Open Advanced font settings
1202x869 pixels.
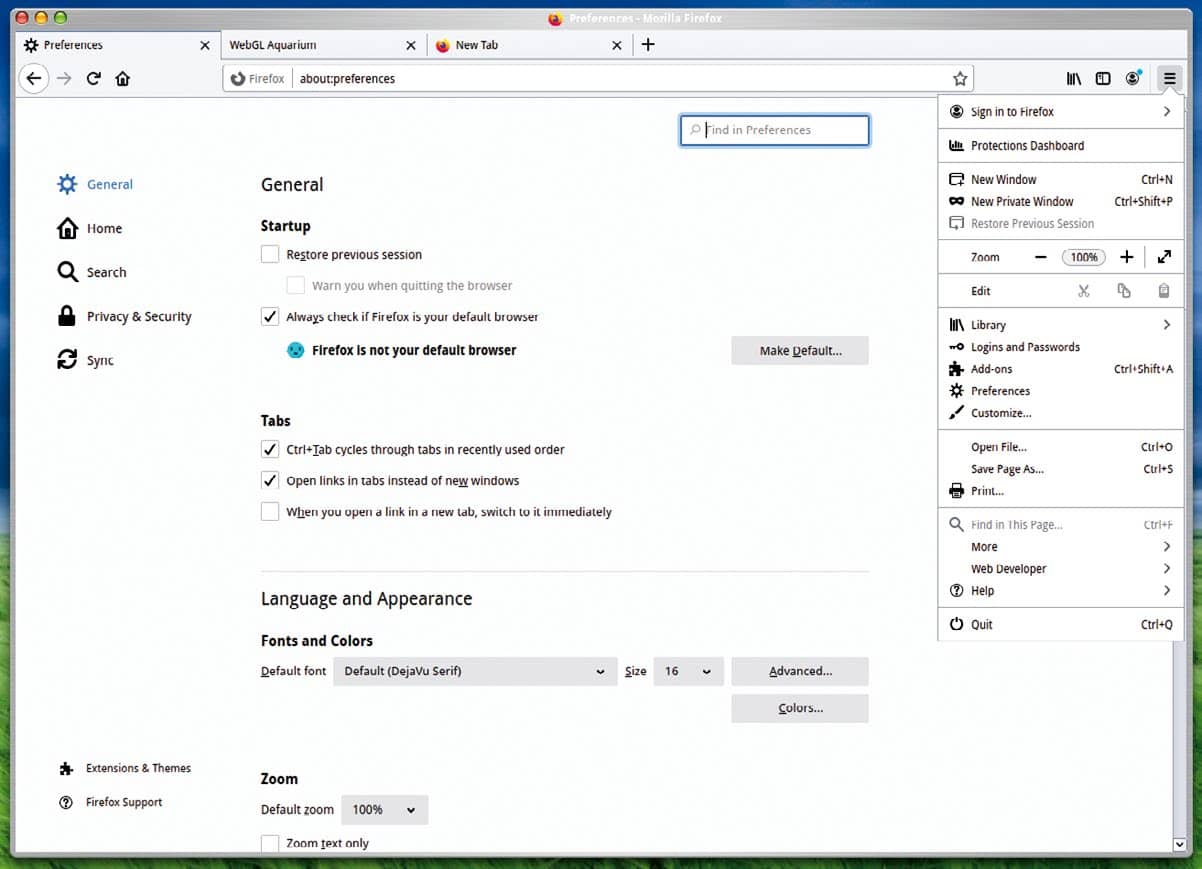(x=800, y=671)
